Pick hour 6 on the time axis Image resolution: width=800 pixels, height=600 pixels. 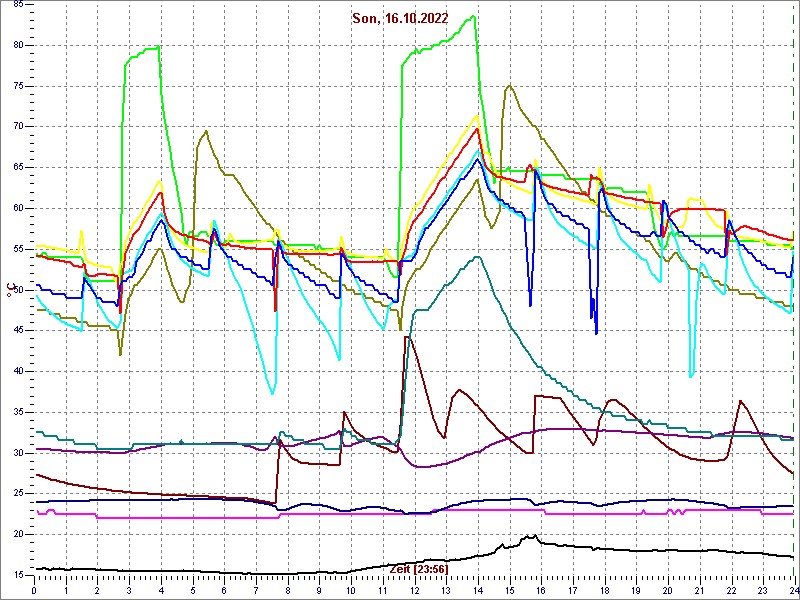click(224, 592)
